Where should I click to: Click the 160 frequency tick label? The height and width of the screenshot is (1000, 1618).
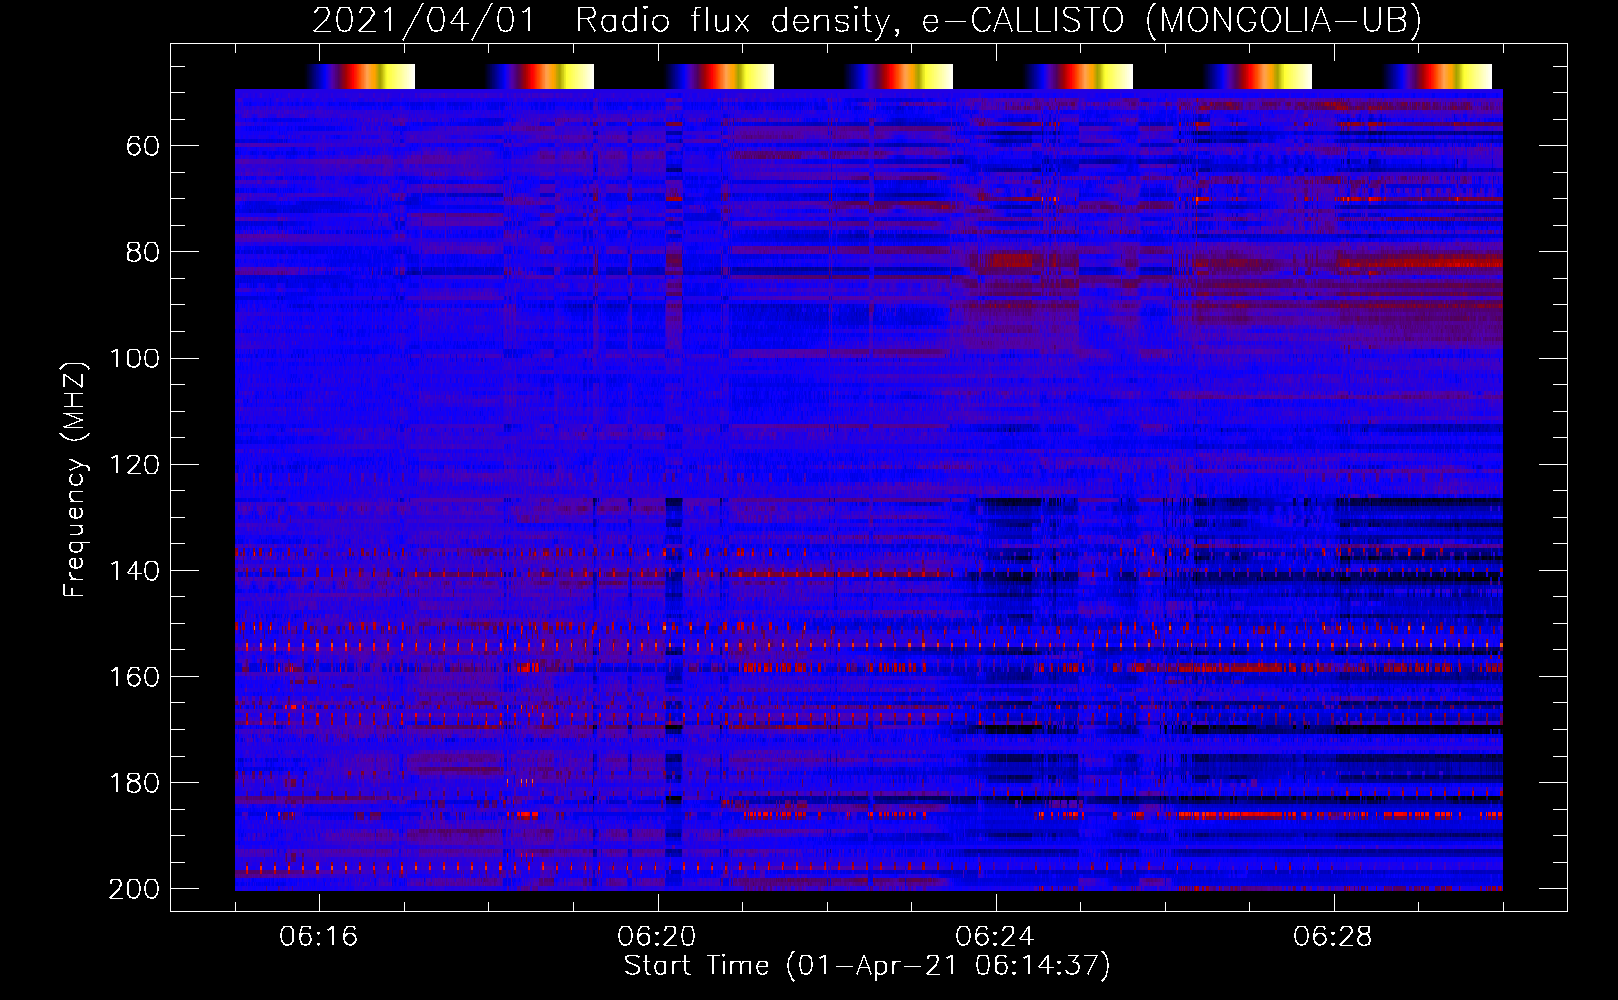(x=134, y=677)
